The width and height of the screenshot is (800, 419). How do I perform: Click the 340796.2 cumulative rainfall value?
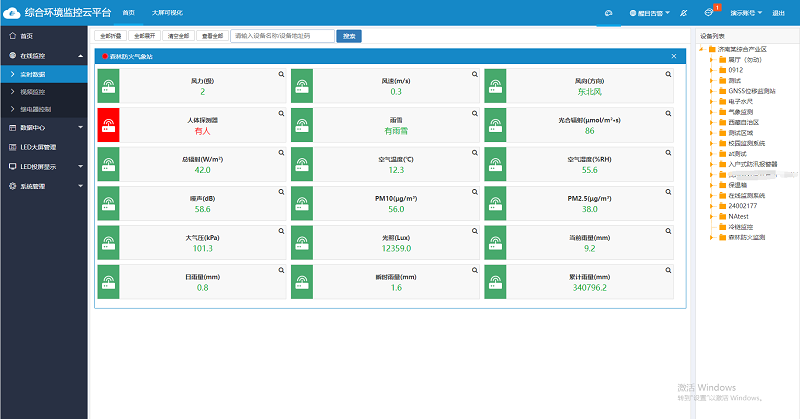pos(589,288)
